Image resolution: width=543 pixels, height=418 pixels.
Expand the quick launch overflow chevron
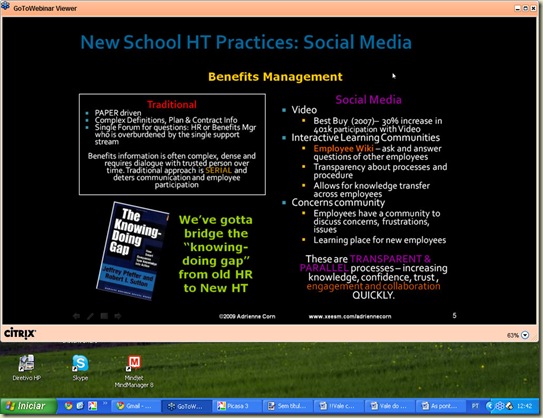click(x=105, y=403)
